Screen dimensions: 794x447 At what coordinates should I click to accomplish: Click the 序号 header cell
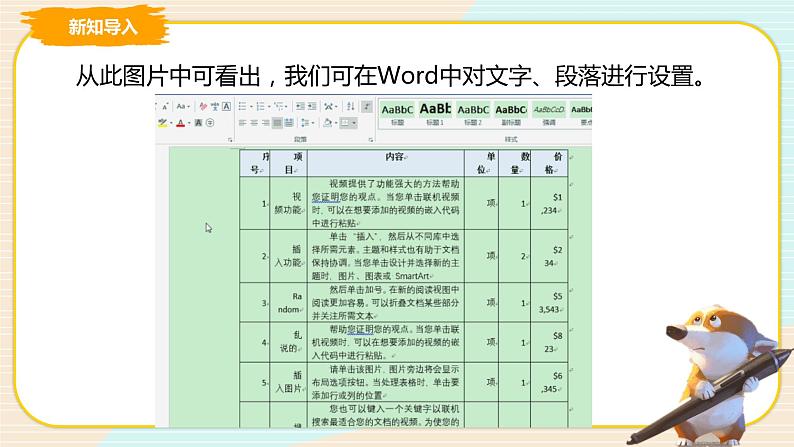tap(255, 163)
